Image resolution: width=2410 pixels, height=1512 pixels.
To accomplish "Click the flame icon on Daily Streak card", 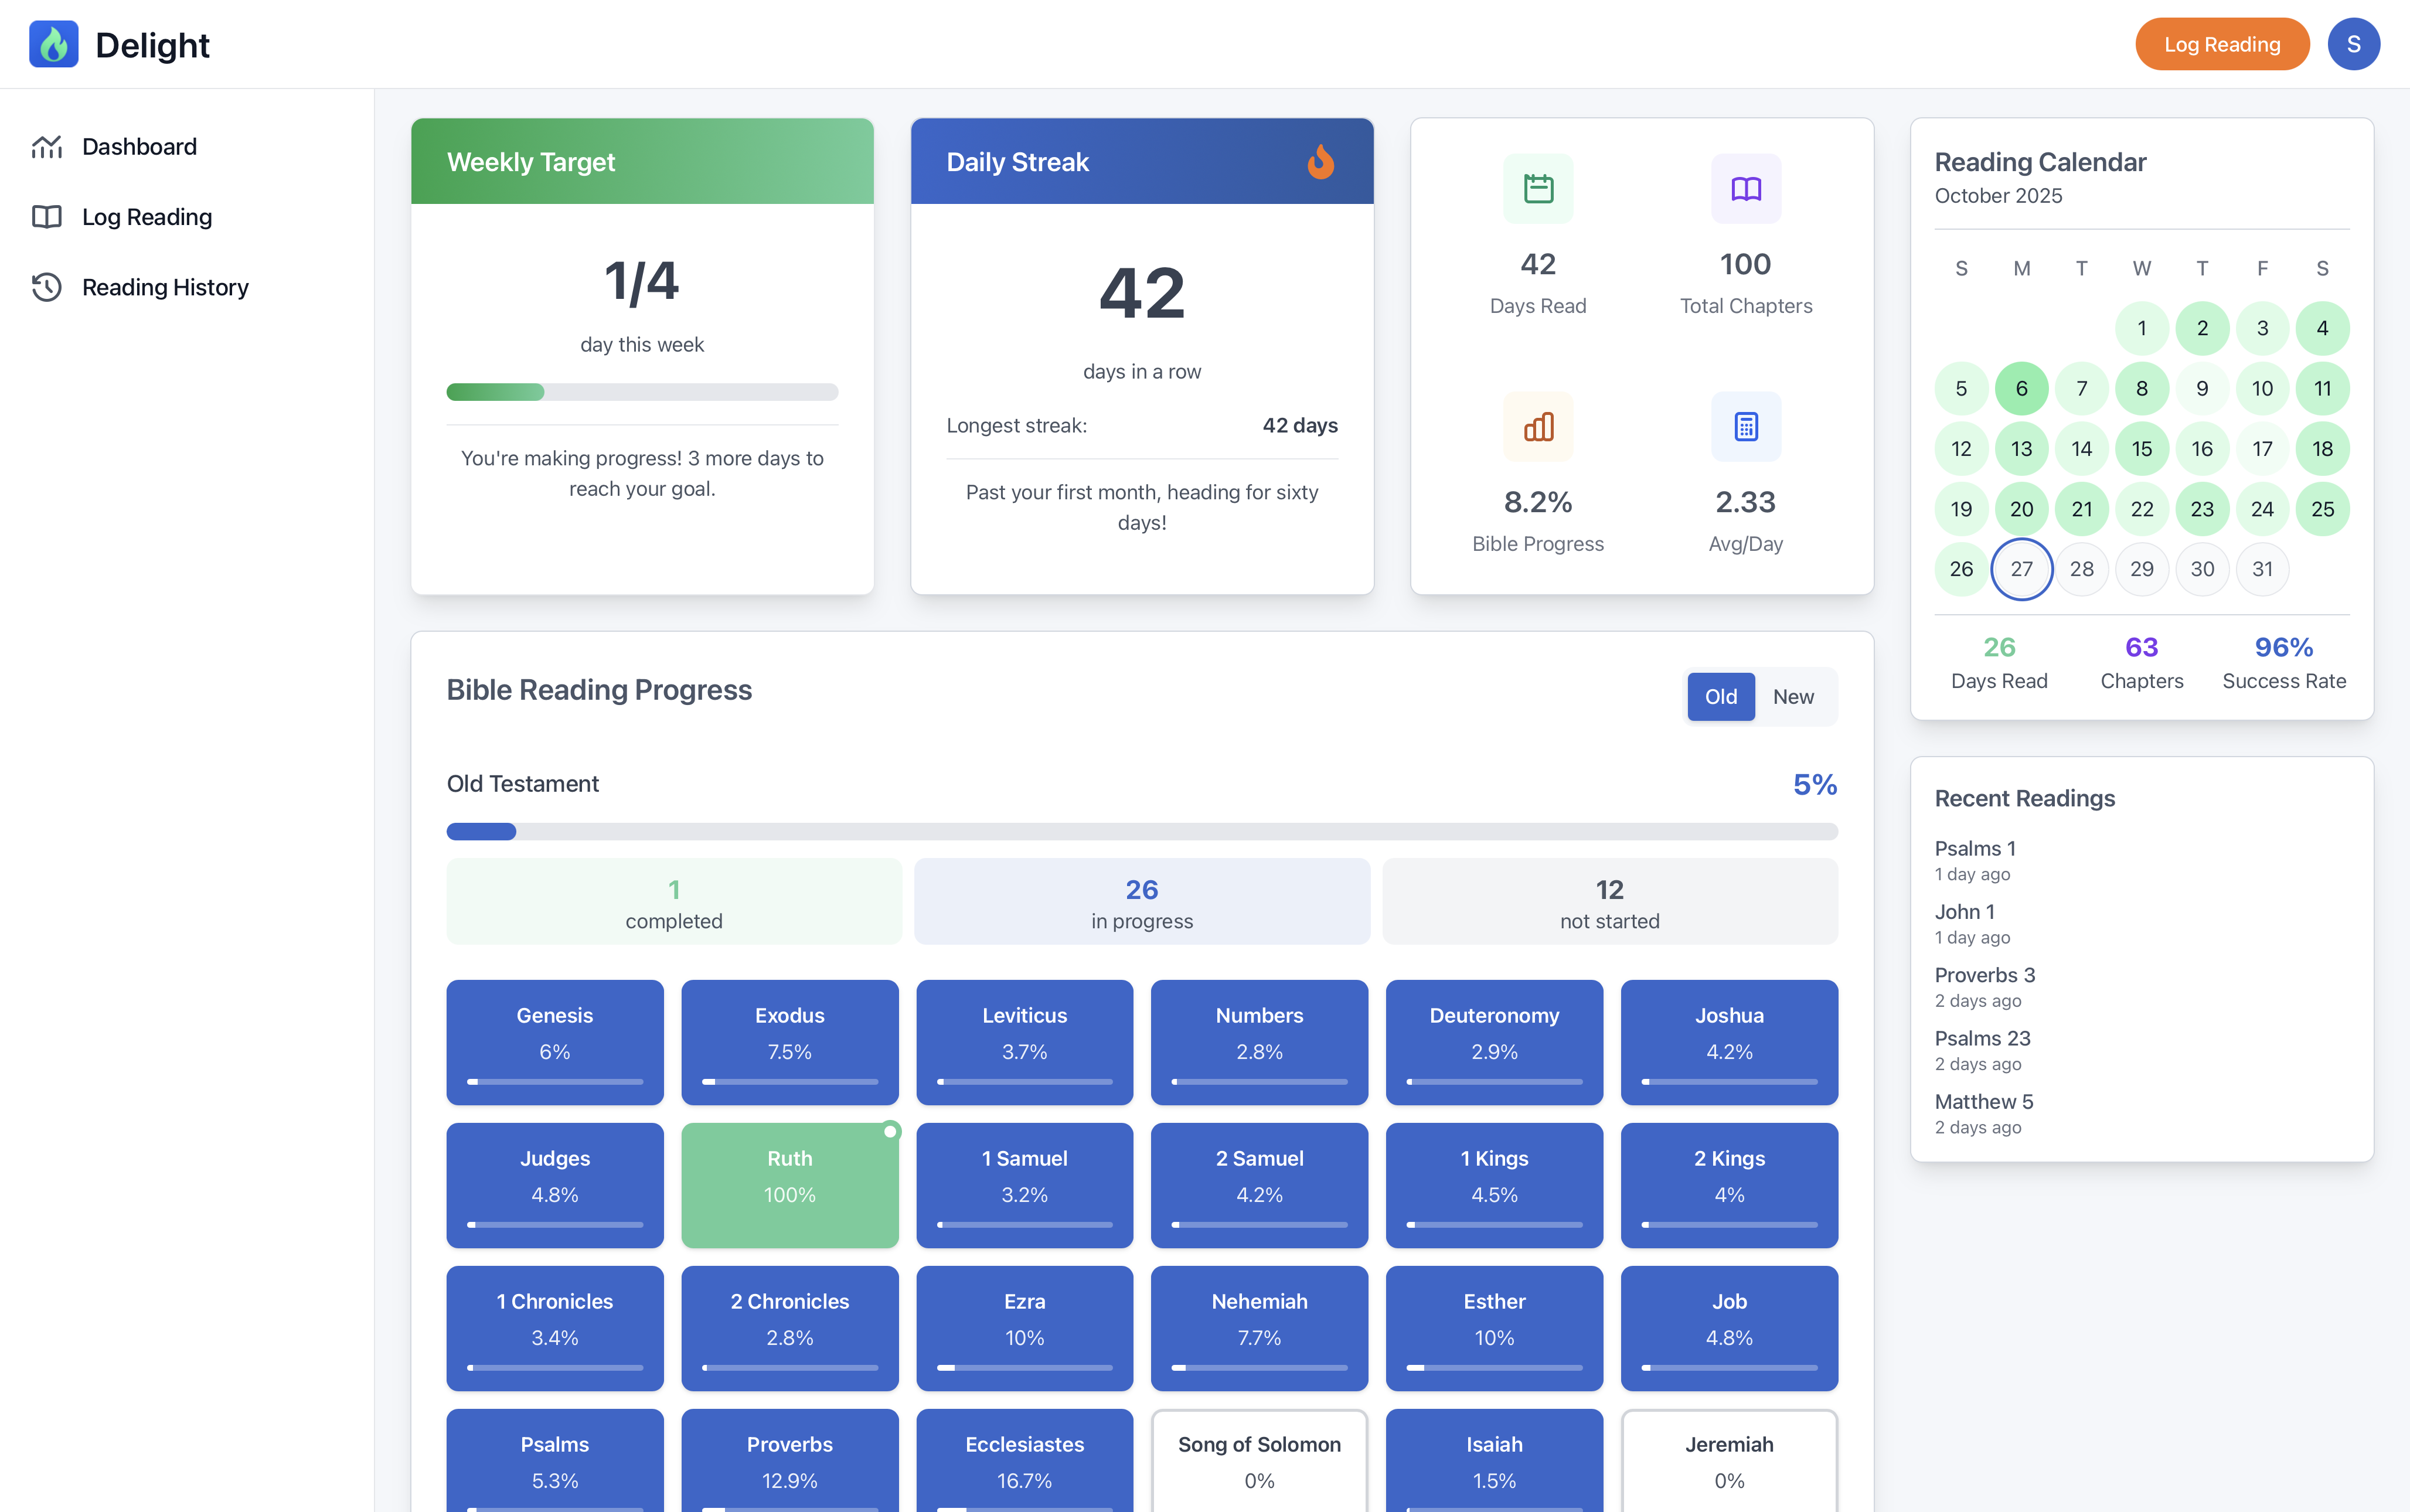I will [1322, 161].
